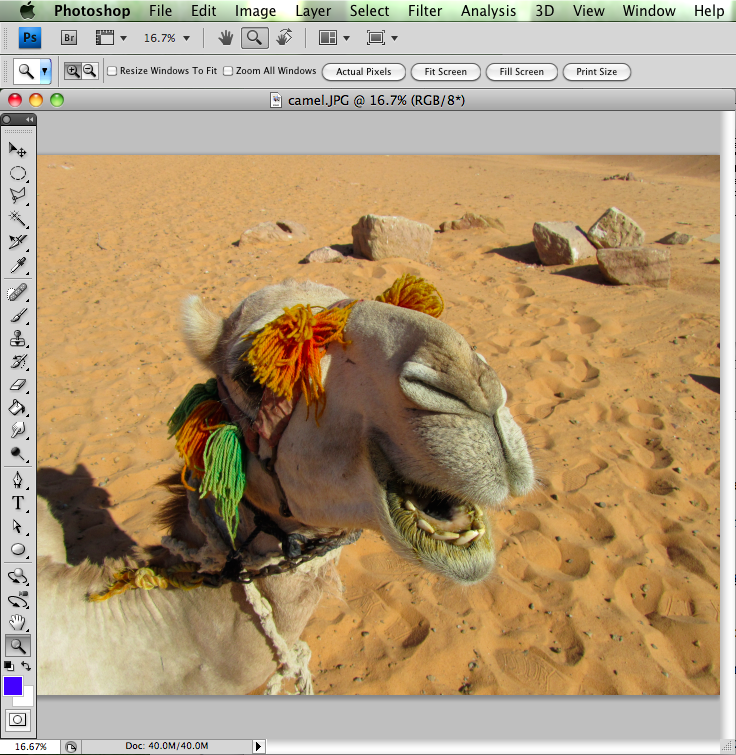Swap foreground and background colors
This screenshot has height=755, width=736.
pos(26,666)
